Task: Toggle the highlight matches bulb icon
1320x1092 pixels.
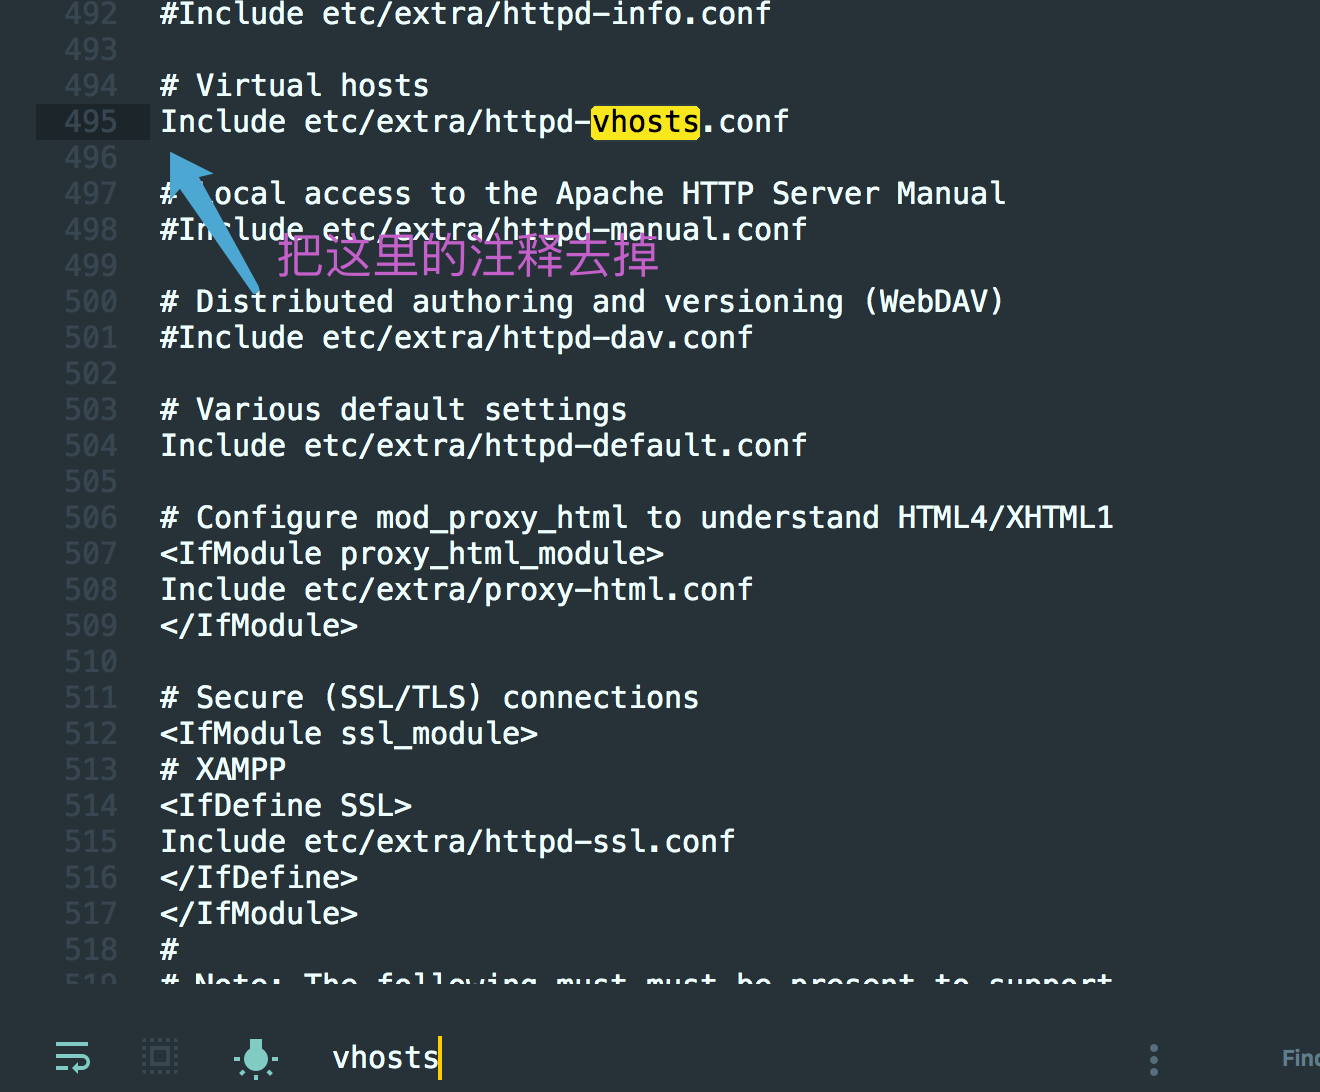Action: (x=256, y=1058)
